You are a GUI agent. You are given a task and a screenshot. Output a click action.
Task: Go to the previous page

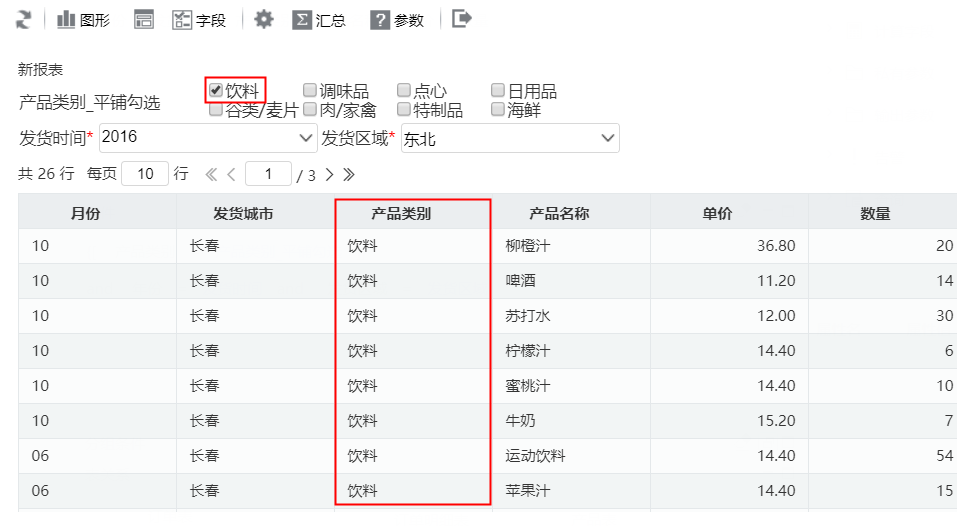pyautogui.click(x=232, y=175)
